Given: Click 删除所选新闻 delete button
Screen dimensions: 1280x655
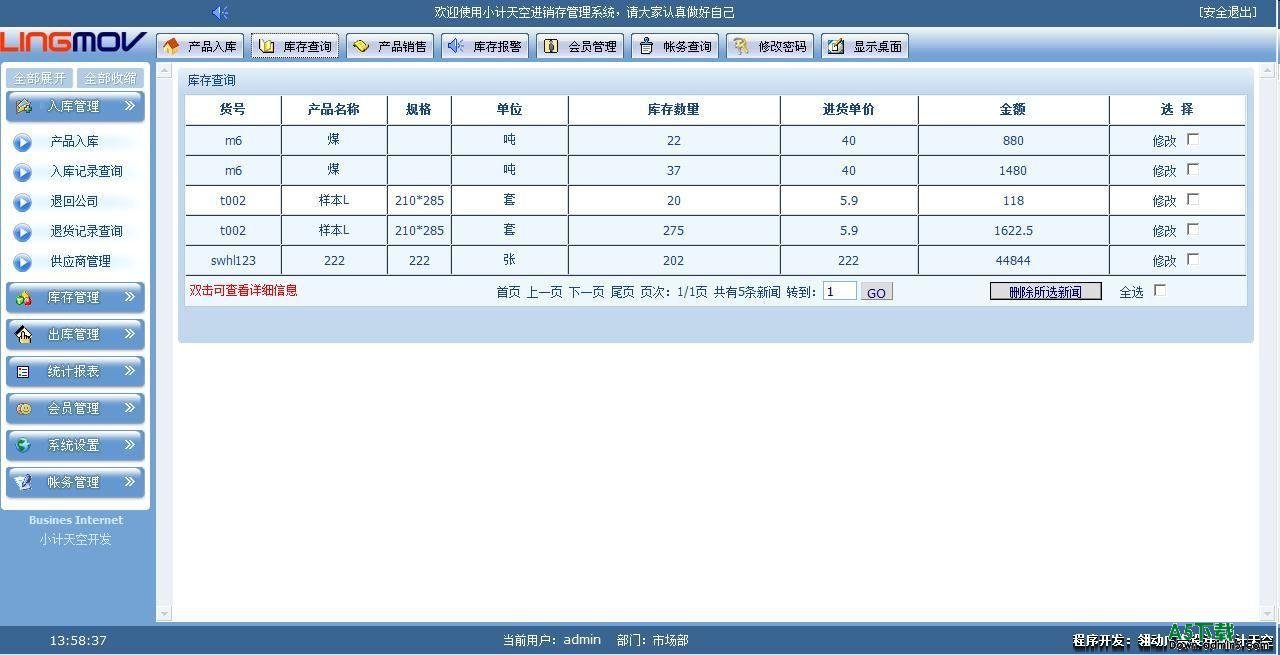Looking at the screenshot, I should [x=1045, y=292].
